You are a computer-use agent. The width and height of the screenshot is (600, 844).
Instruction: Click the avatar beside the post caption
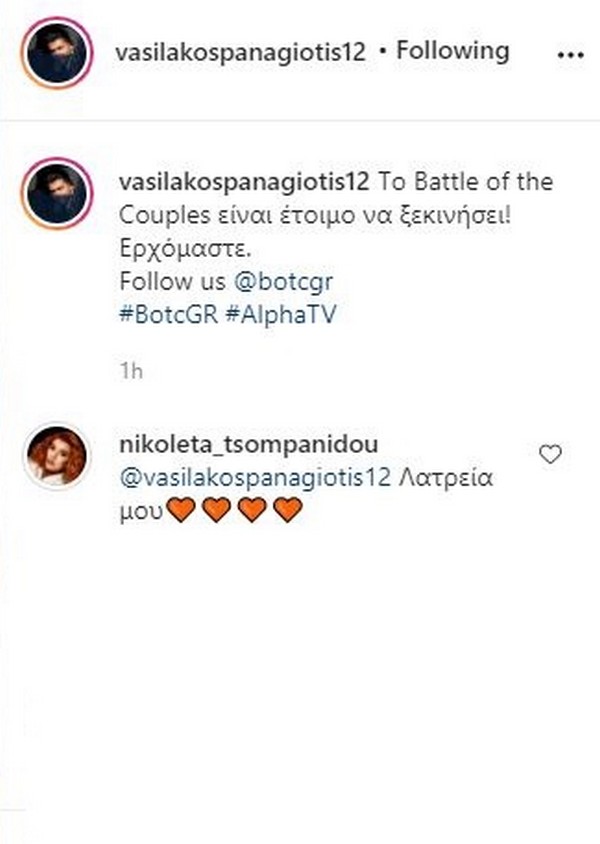57,194
